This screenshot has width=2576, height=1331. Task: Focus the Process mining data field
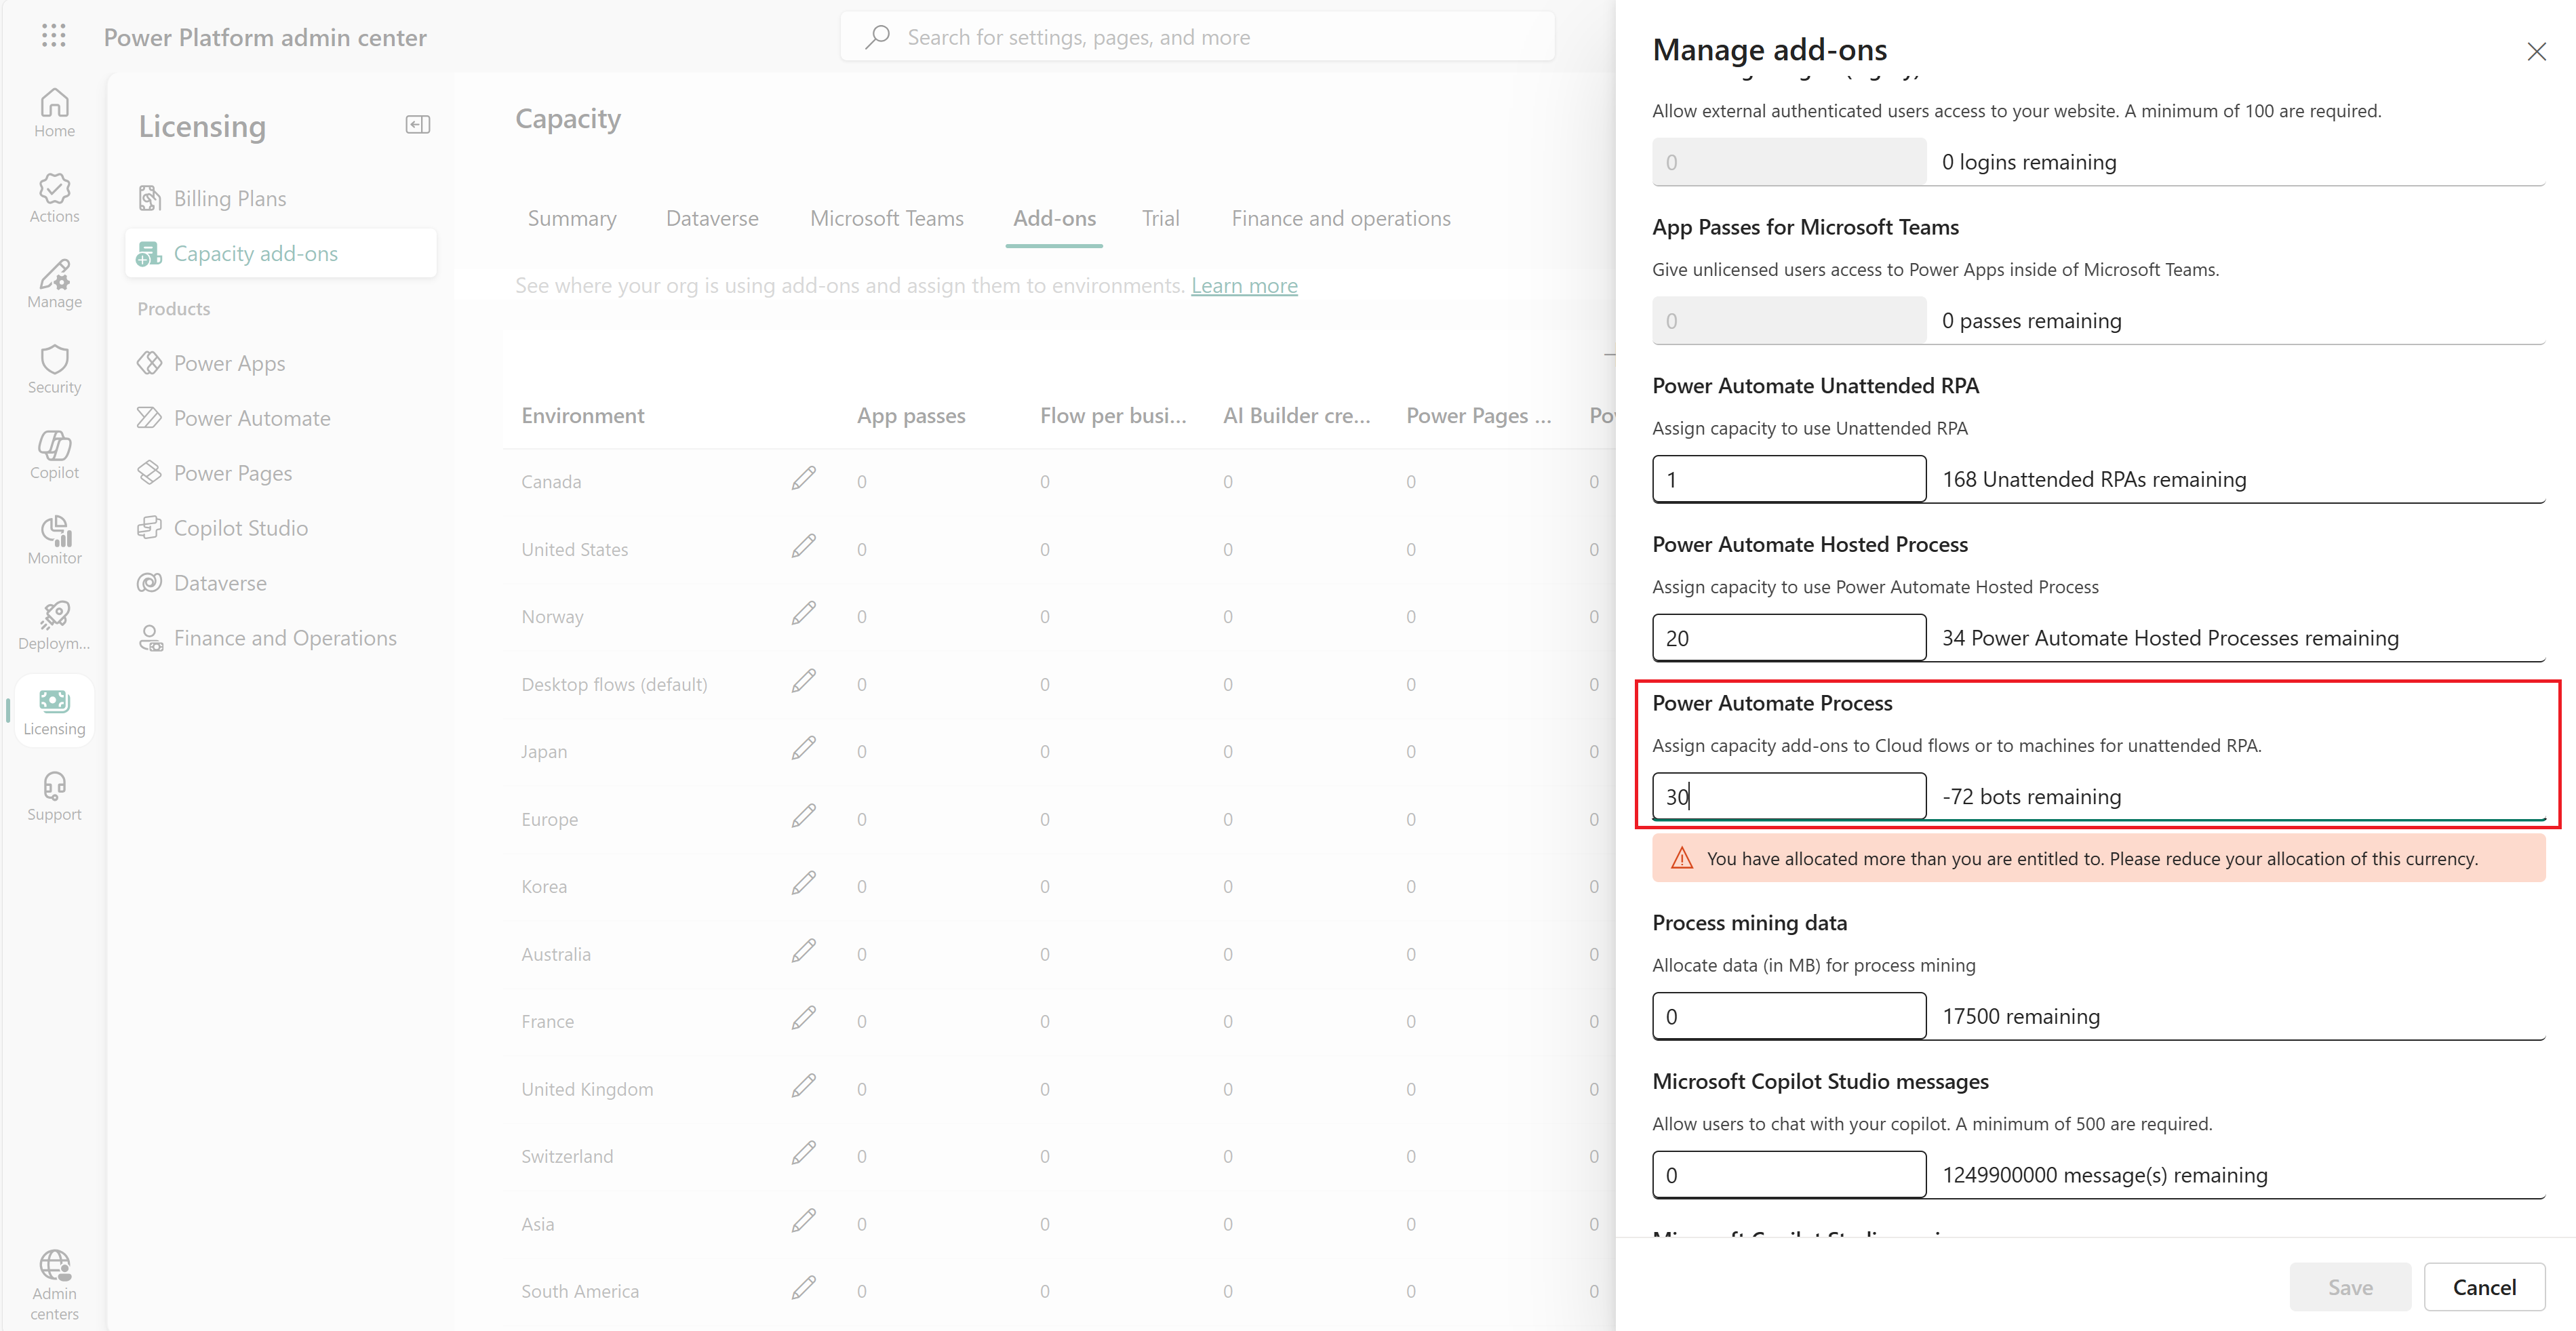coord(1788,1016)
